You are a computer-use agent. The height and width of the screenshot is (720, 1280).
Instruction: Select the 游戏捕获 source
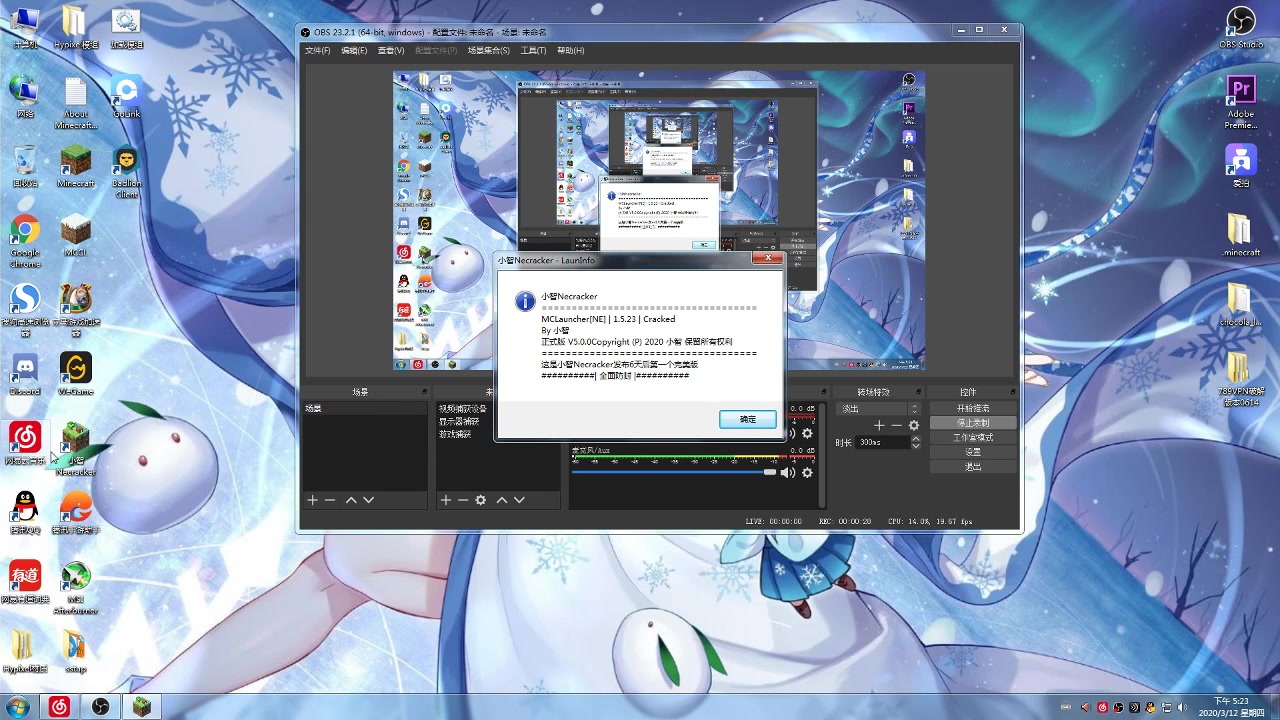click(455, 434)
